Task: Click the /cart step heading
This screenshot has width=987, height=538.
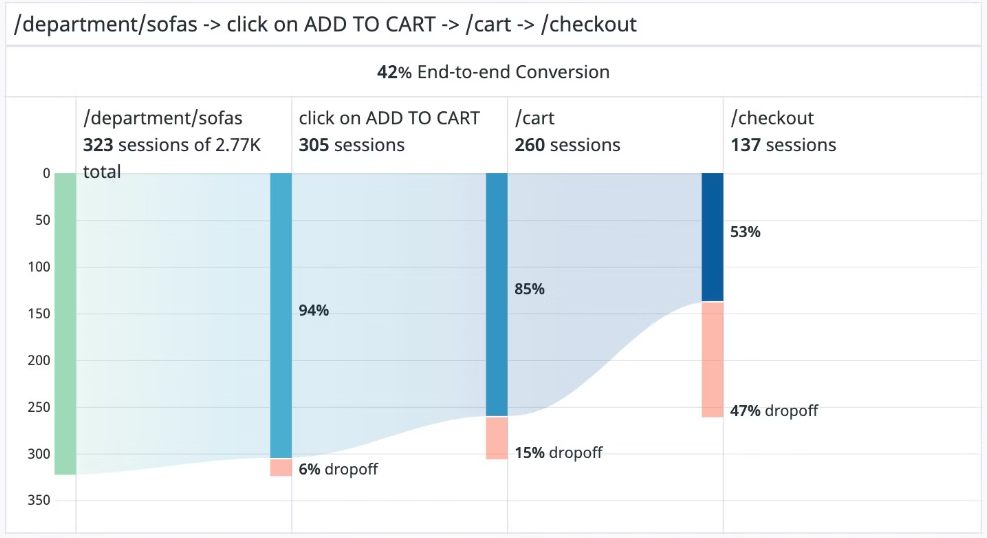Action: (x=534, y=118)
